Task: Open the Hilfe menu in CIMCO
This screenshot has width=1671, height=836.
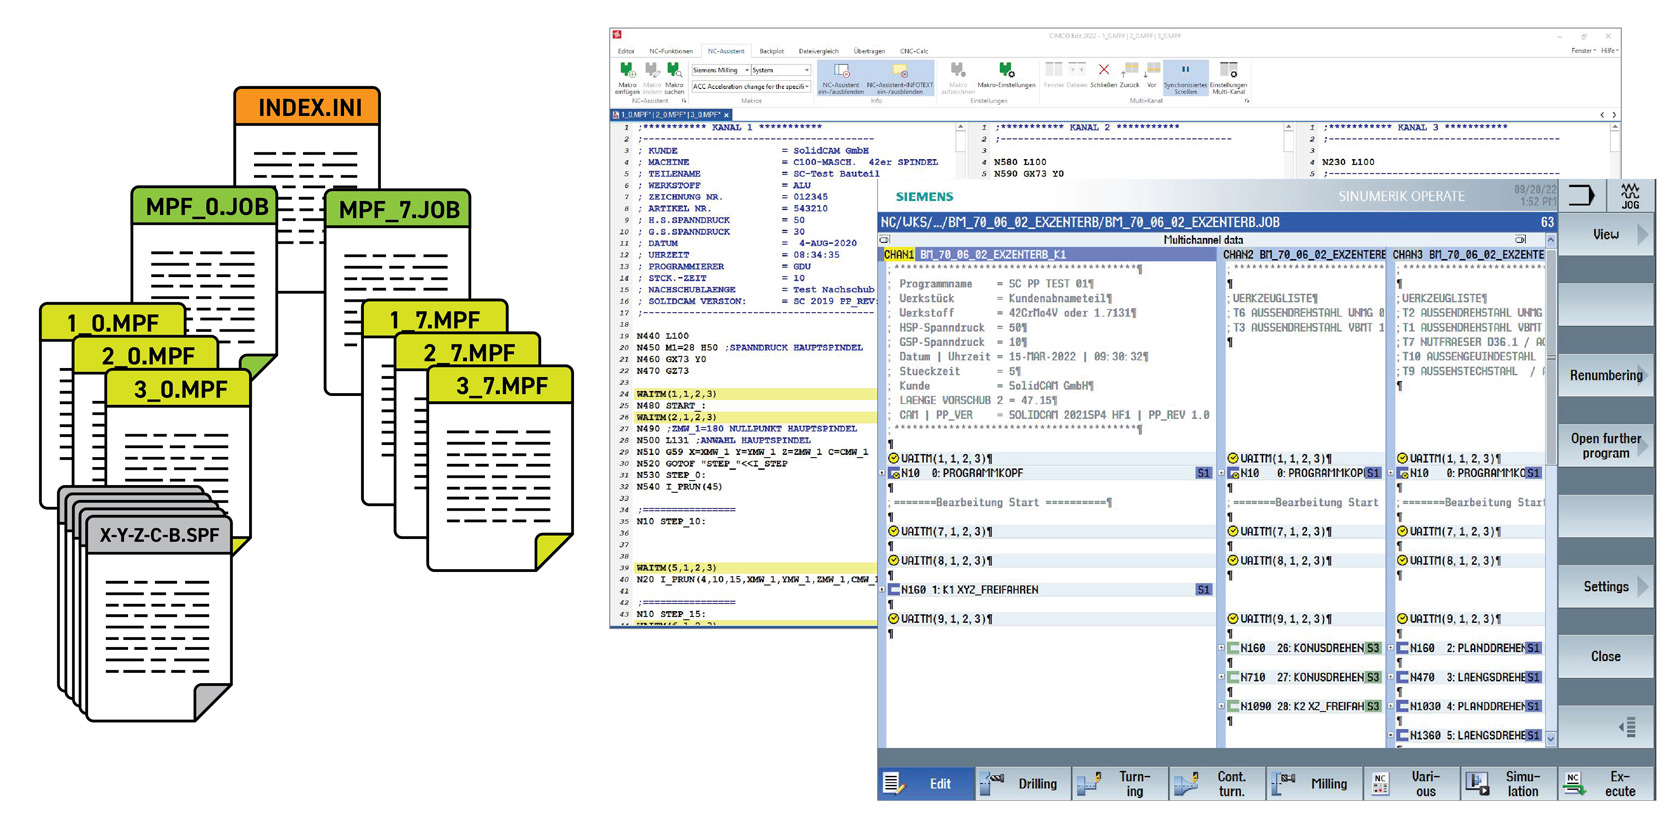Action: pyautogui.click(x=1609, y=51)
